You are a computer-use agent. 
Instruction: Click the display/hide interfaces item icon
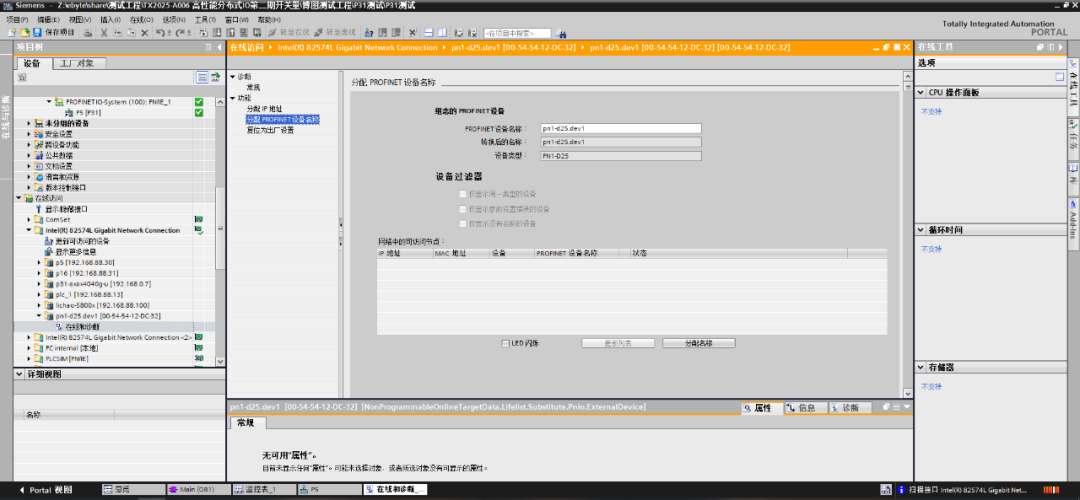[x=39, y=209]
